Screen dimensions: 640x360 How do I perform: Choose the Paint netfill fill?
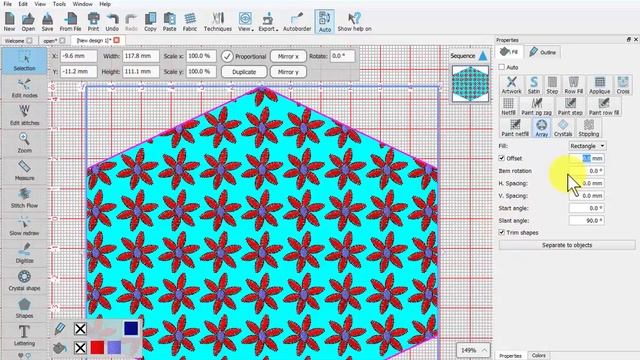coord(515,127)
